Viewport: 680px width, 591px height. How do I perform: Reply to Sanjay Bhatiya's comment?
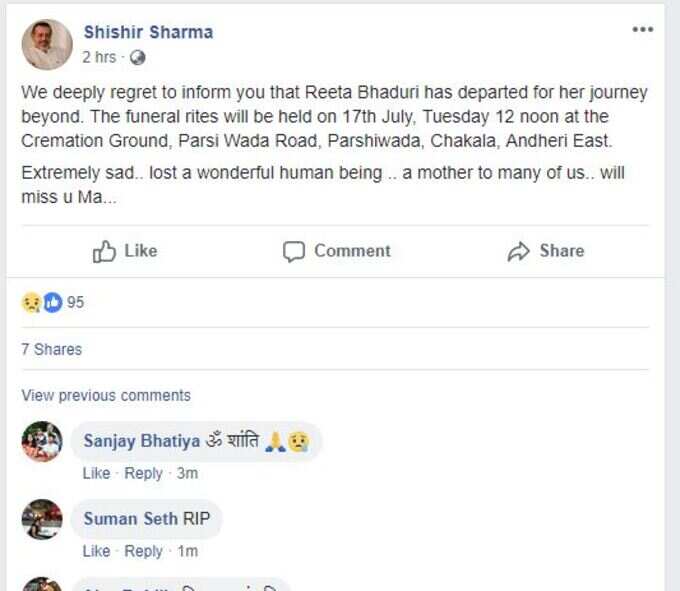click(144, 473)
